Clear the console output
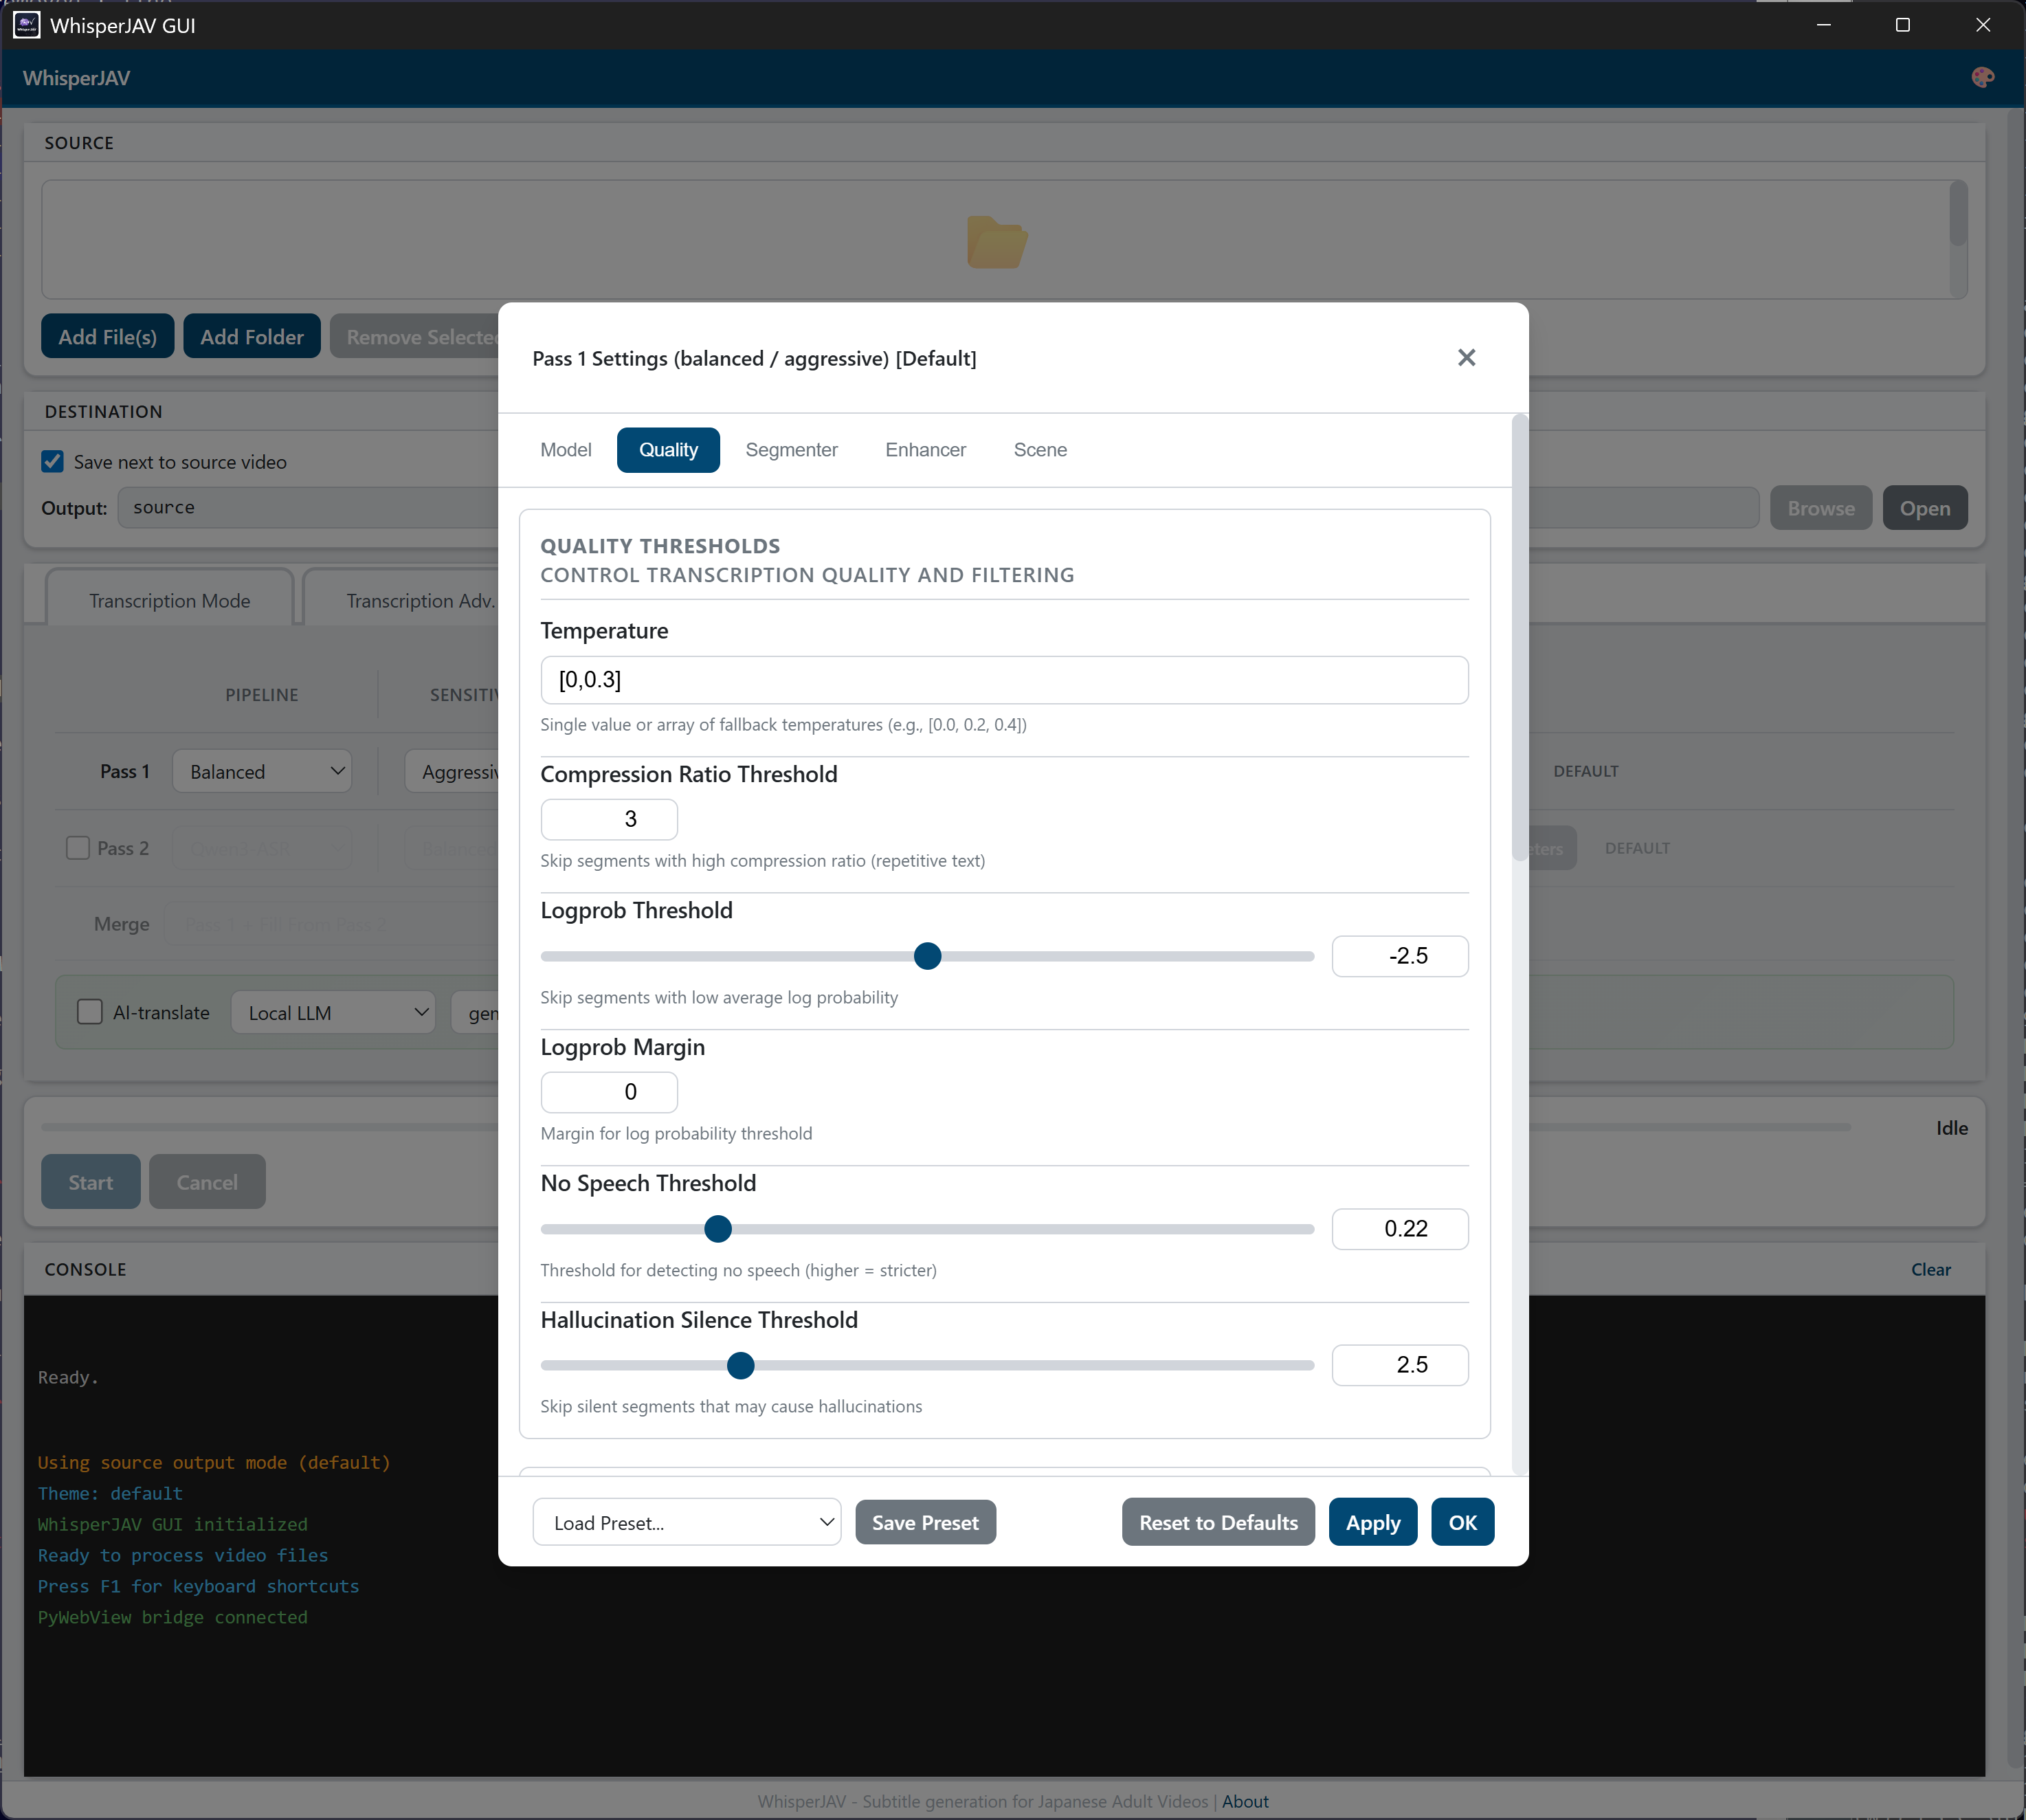Image resolution: width=2026 pixels, height=1820 pixels. (1930, 1269)
